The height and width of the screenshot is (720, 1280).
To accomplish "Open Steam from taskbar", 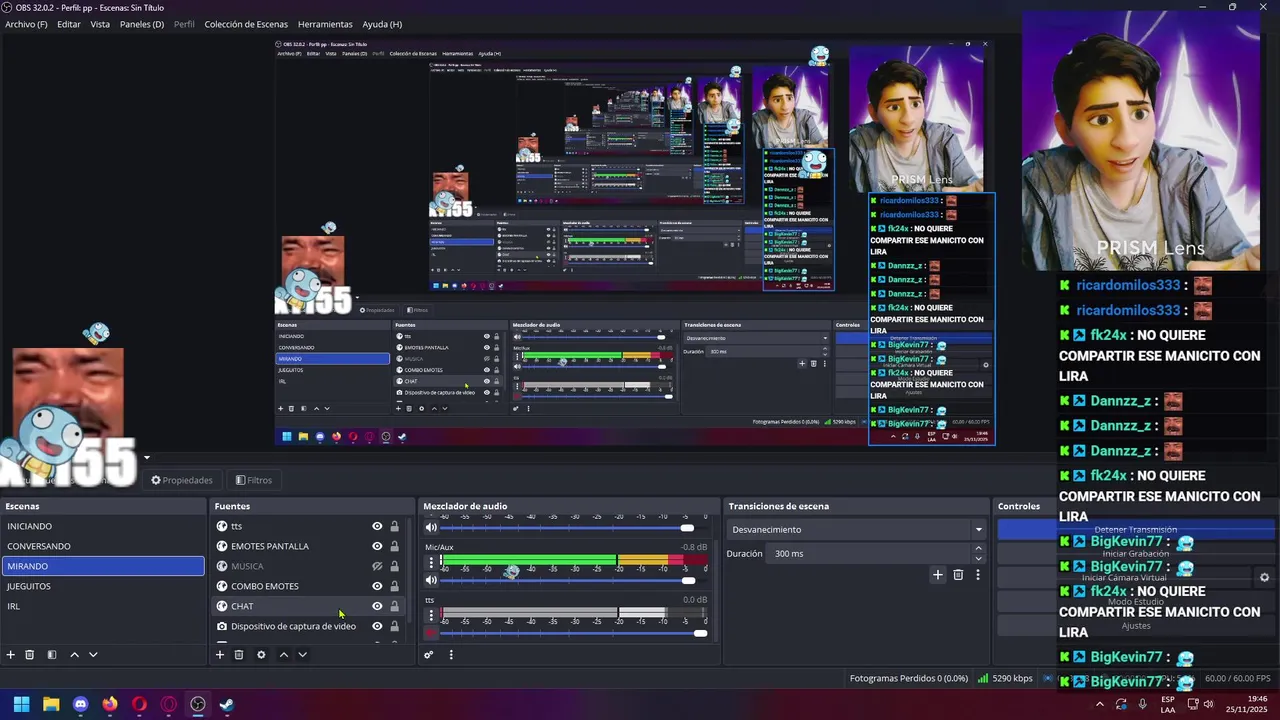I will point(227,704).
